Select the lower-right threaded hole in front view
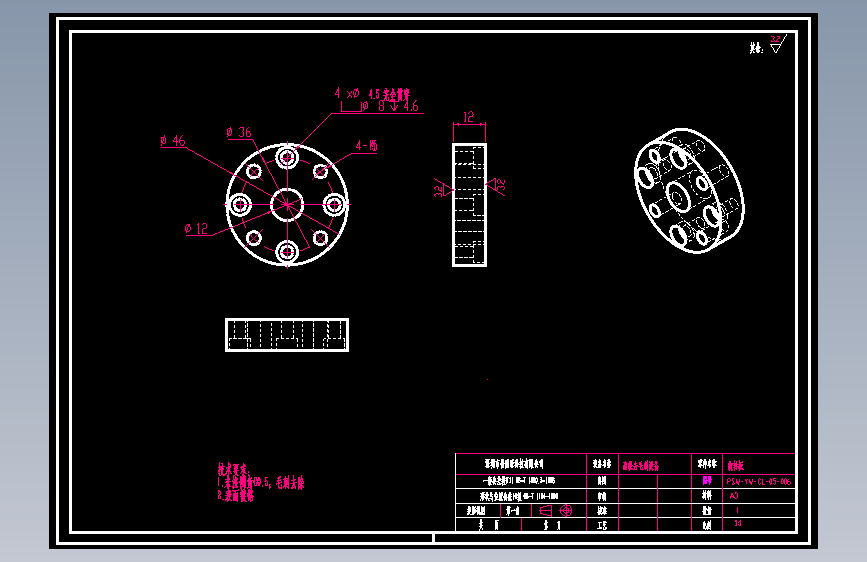The image size is (867, 562). click(x=320, y=238)
